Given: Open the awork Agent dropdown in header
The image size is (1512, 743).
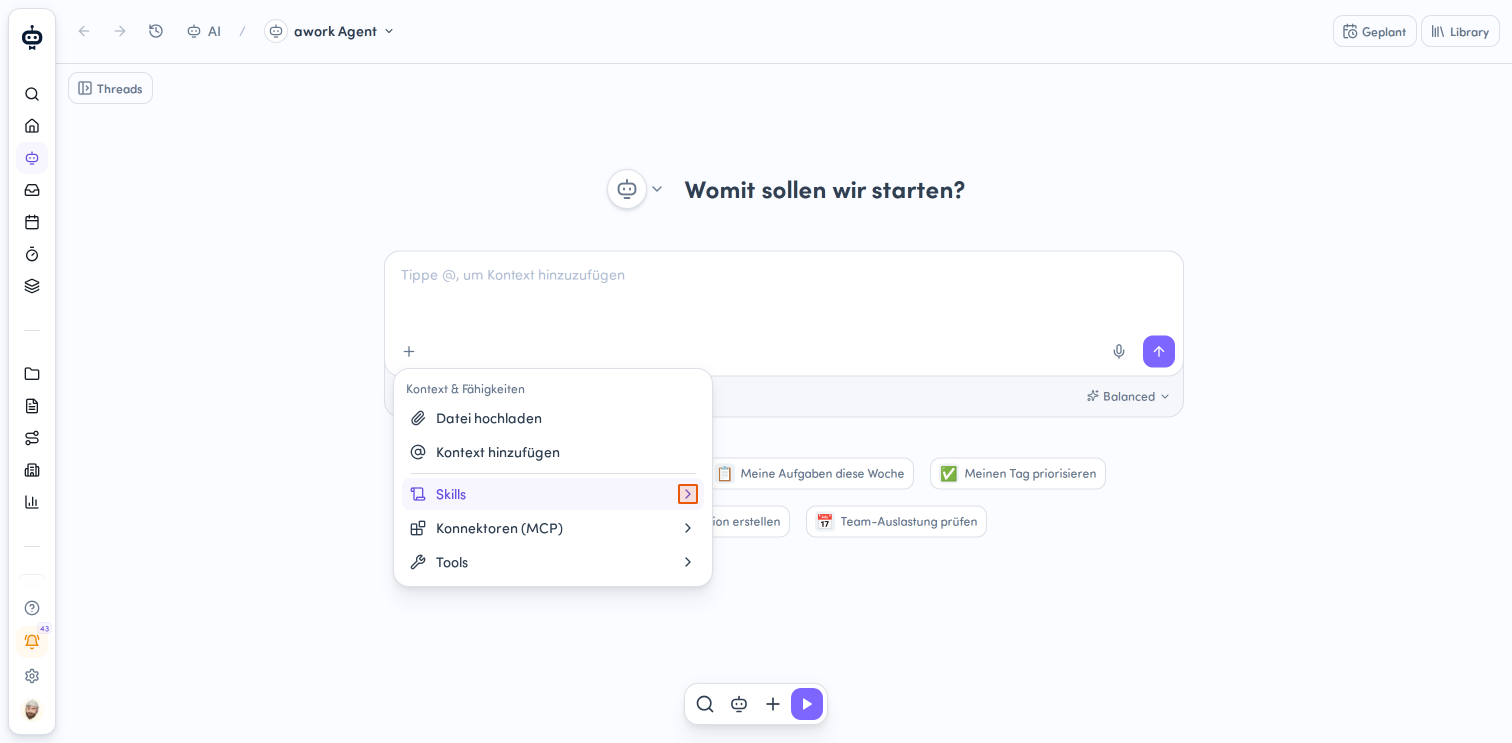Looking at the screenshot, I should click(x=329, y=31).
